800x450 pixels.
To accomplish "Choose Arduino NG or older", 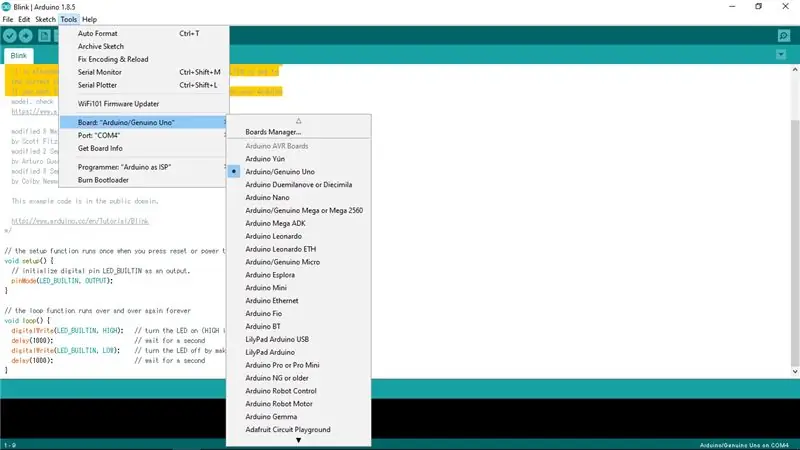I will pos(298,378).
